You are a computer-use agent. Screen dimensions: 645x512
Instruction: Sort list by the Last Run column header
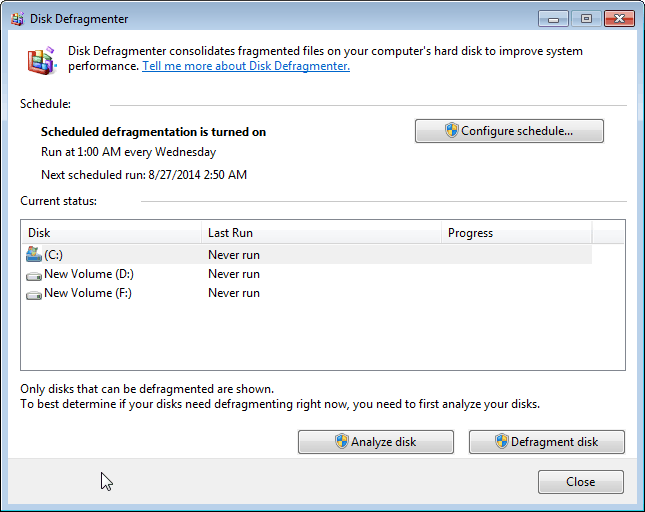pyautogui.click(x=320, y=233)
